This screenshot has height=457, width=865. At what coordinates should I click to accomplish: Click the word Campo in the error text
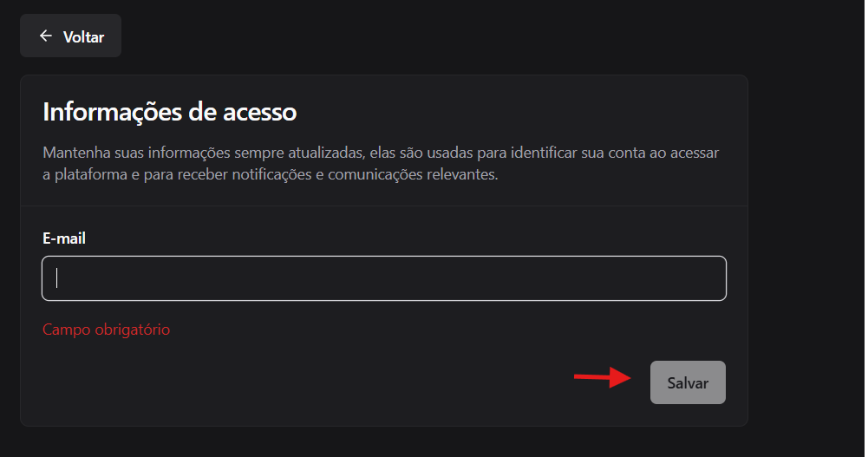click(67, 330)
